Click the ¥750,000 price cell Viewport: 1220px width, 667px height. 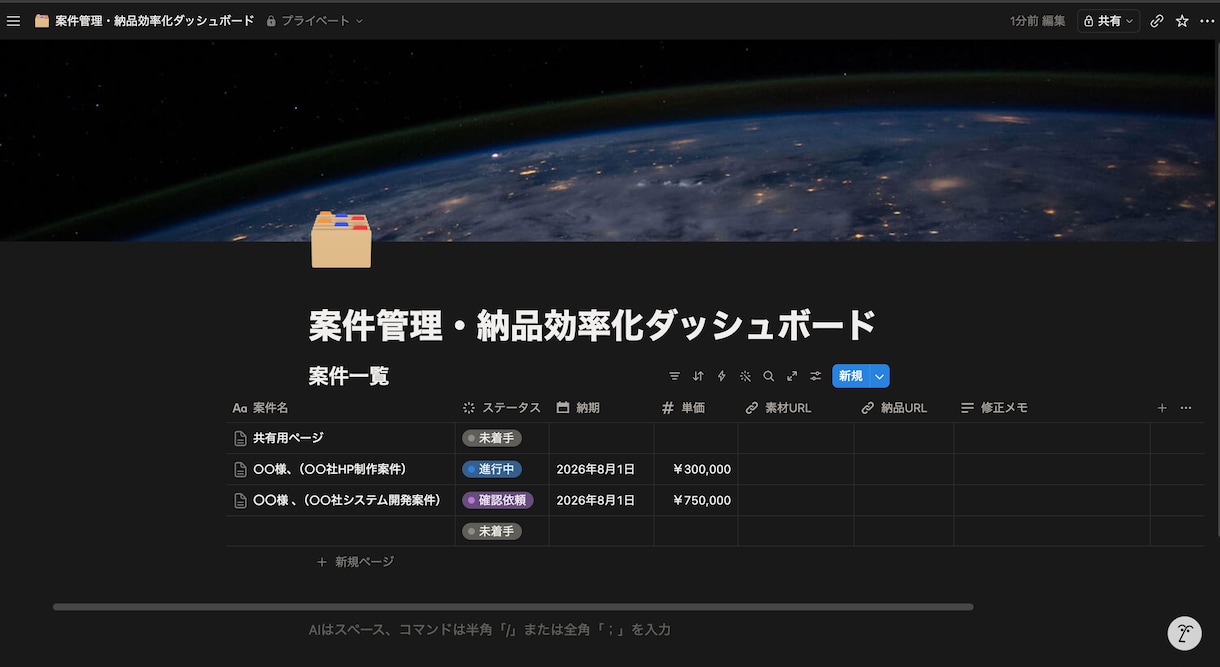pos(701,500)
